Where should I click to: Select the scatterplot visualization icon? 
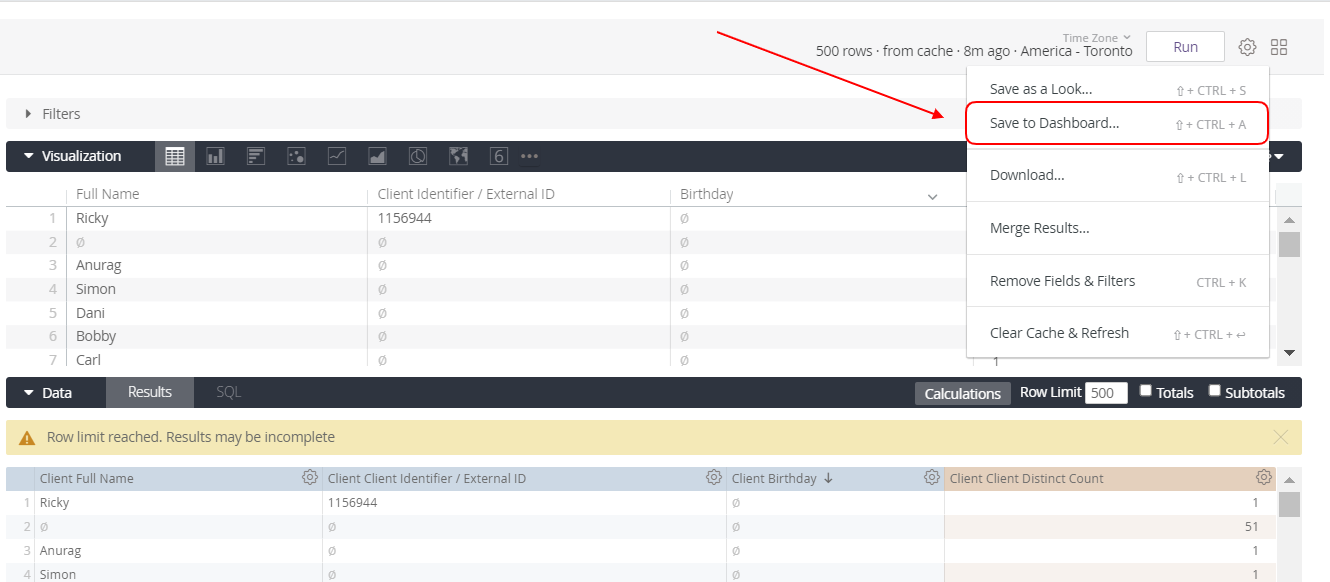[x=296, y=156]
